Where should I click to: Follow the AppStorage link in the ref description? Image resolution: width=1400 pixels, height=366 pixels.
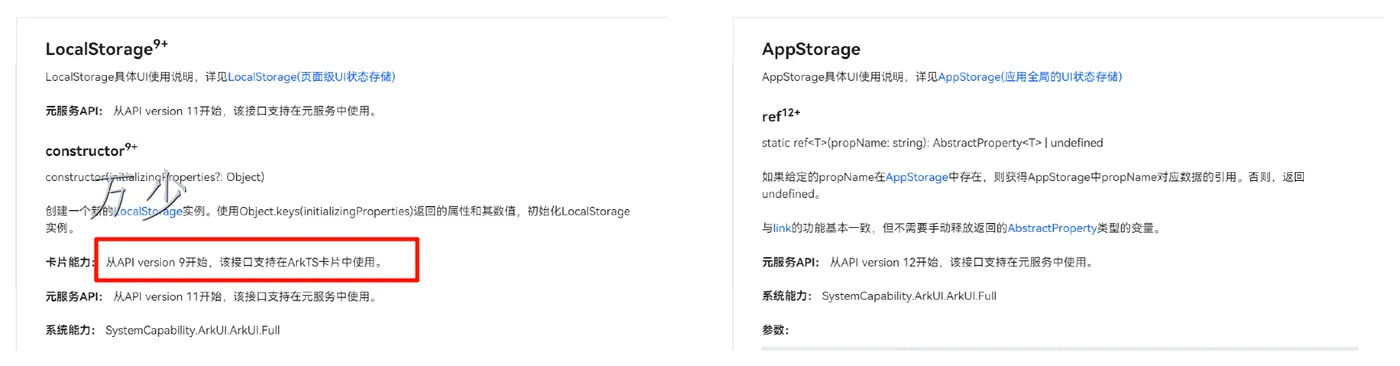pos(916,177)
